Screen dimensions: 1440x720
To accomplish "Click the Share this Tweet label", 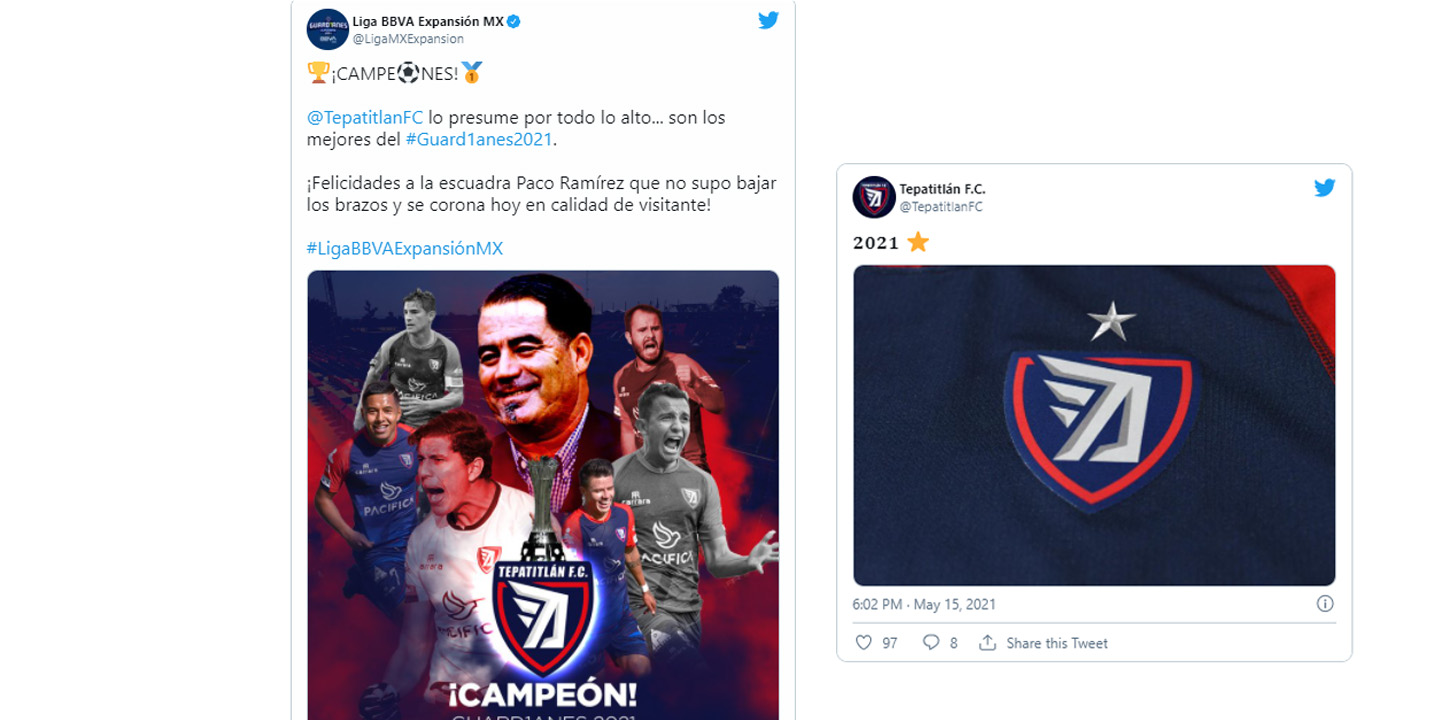I will coord(1057,643).
